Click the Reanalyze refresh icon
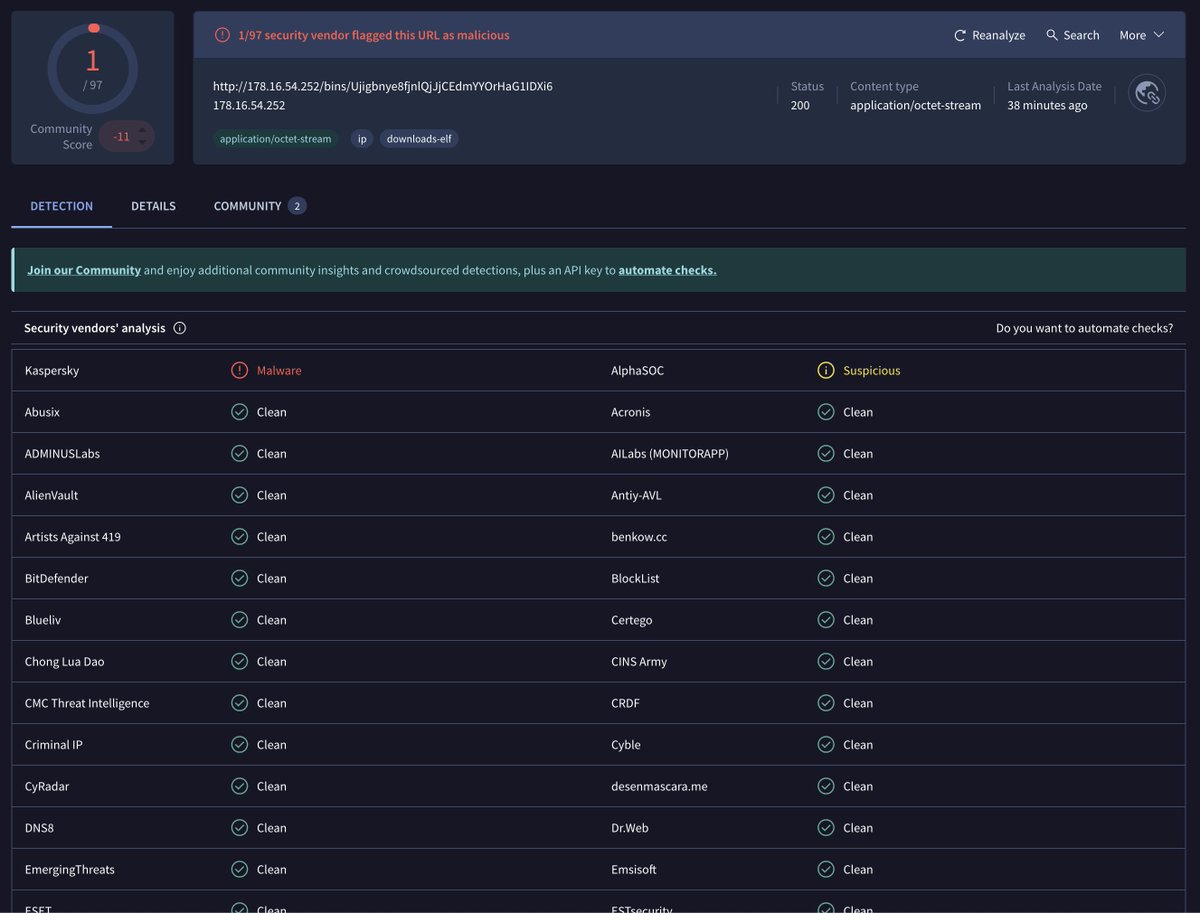 click(960, 35)
